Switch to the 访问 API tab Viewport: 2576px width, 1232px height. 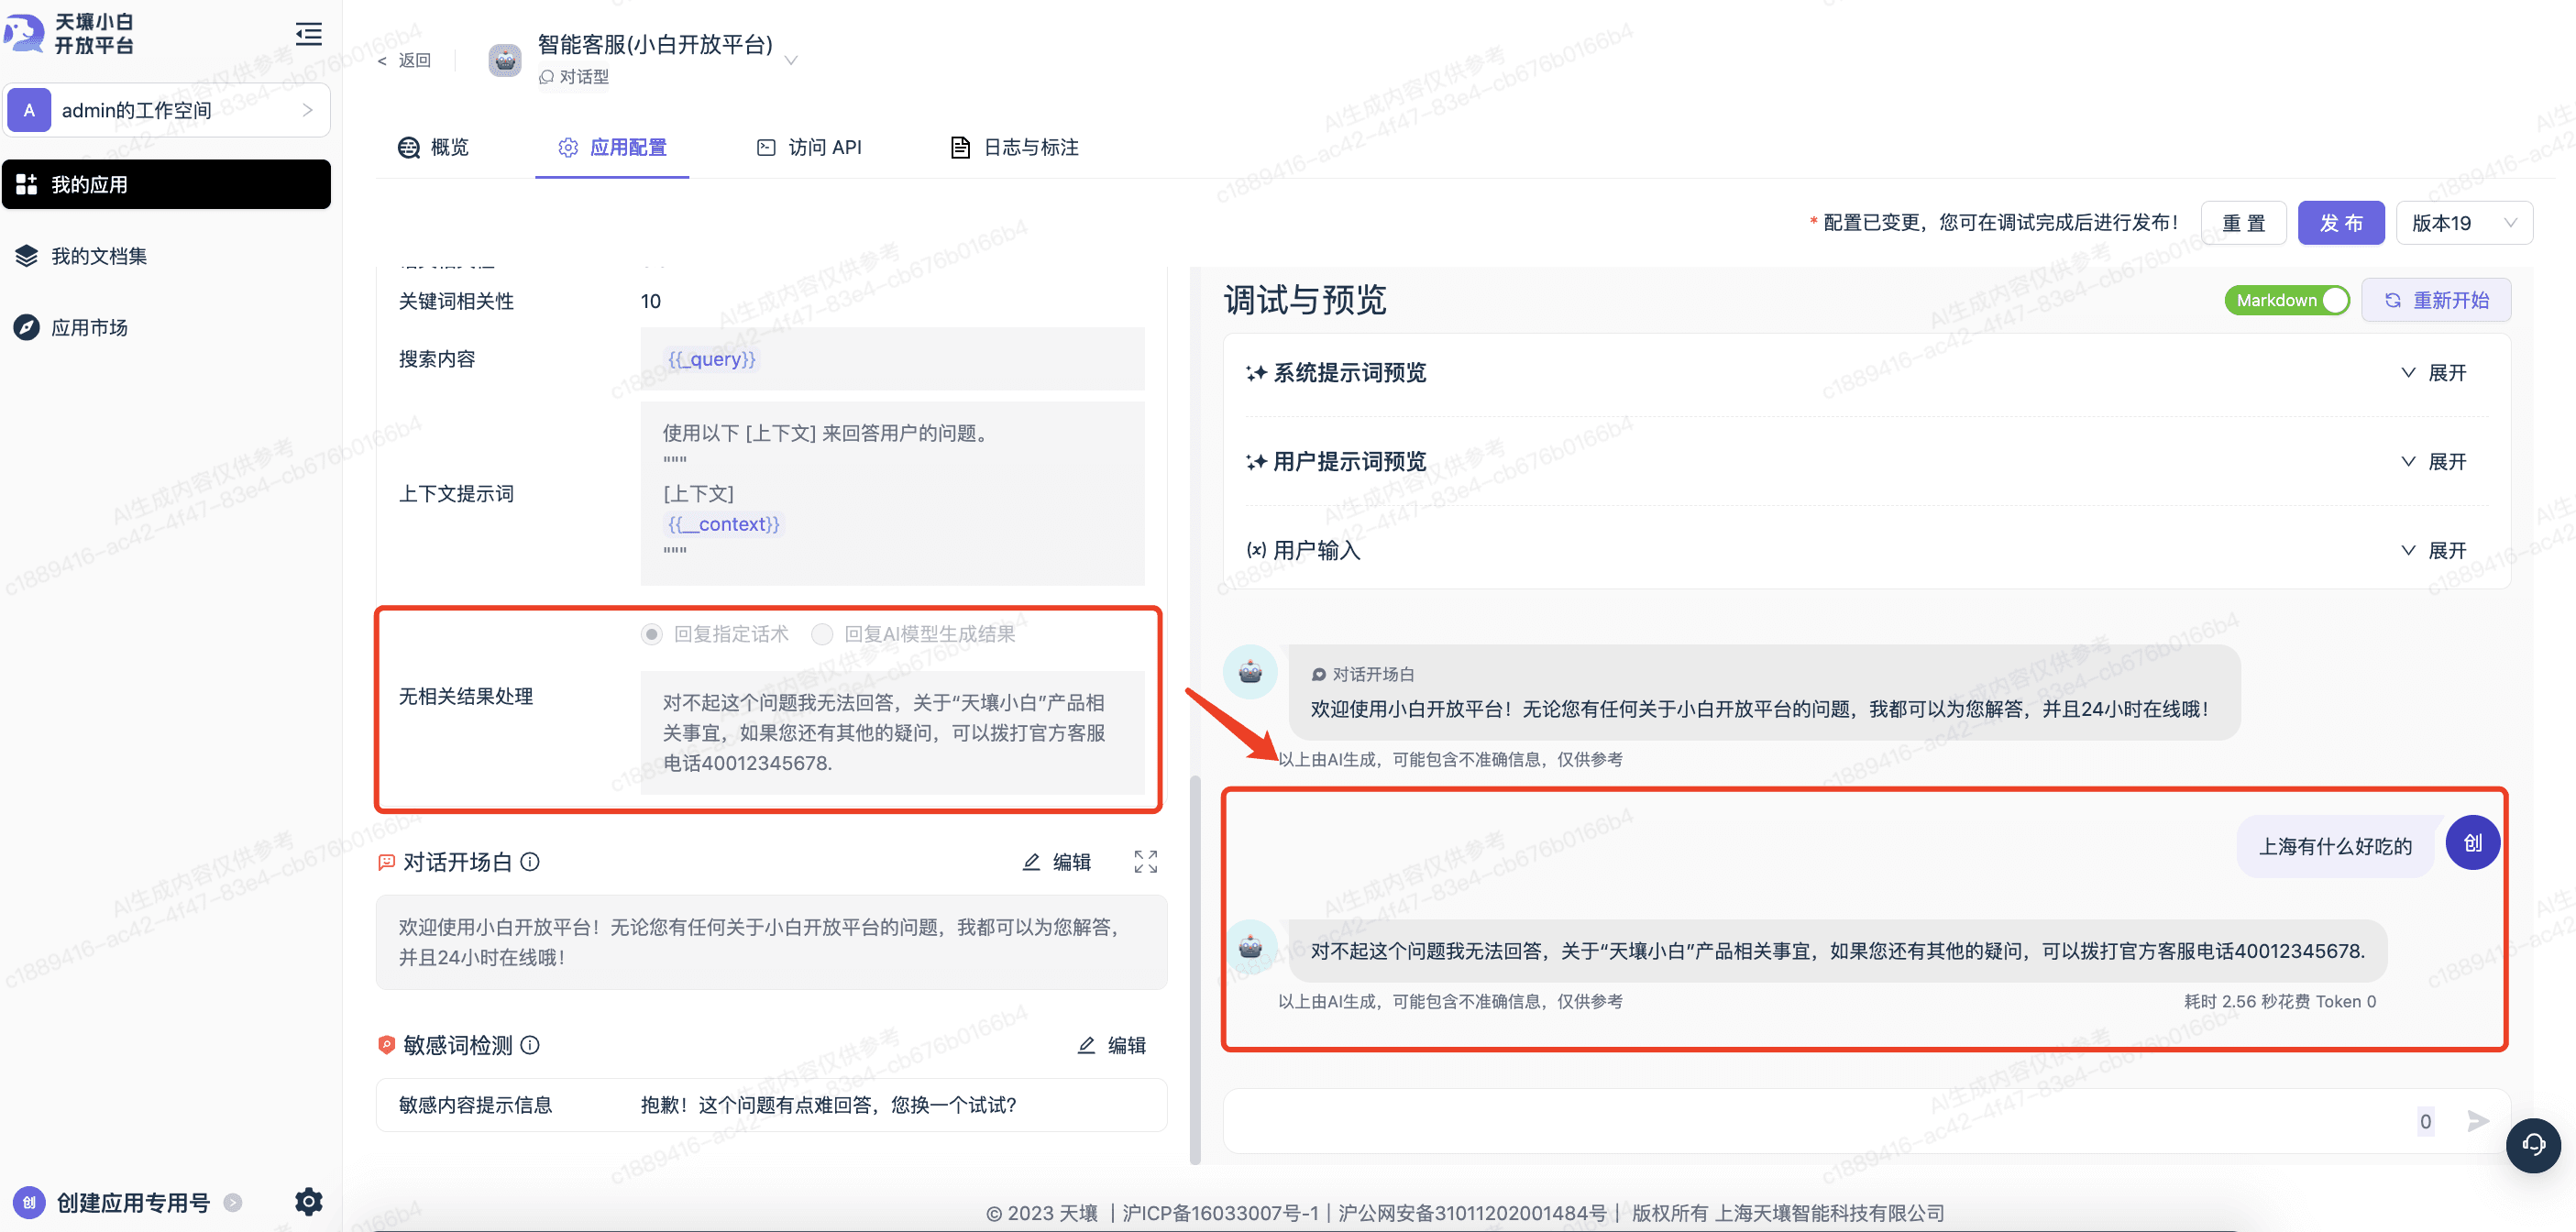tap(808, 147)
